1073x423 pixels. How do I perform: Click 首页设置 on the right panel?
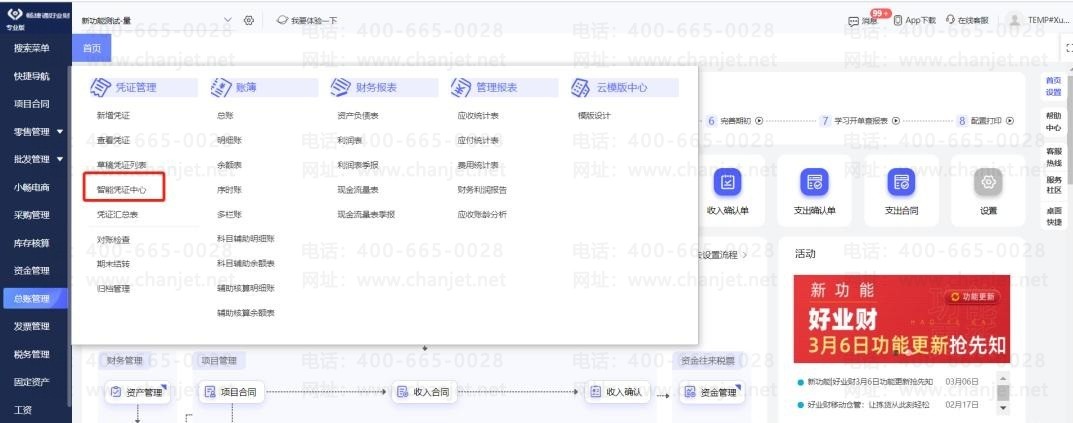pos(1054,86)
